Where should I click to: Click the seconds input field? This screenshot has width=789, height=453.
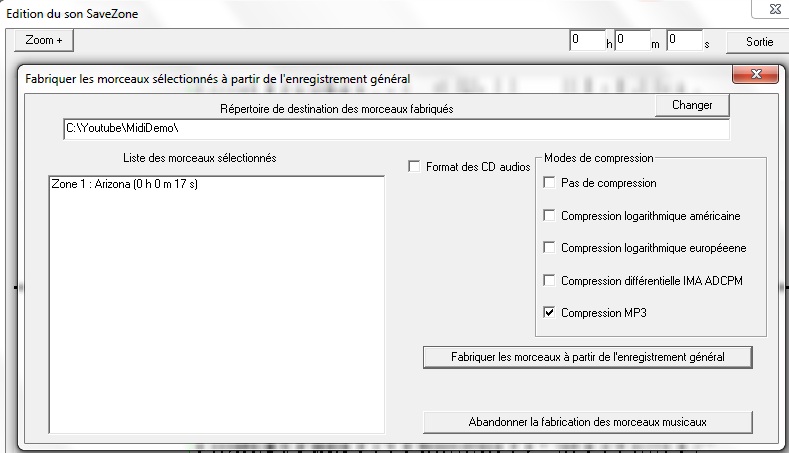pyautogui.click(x=684, y=40)
